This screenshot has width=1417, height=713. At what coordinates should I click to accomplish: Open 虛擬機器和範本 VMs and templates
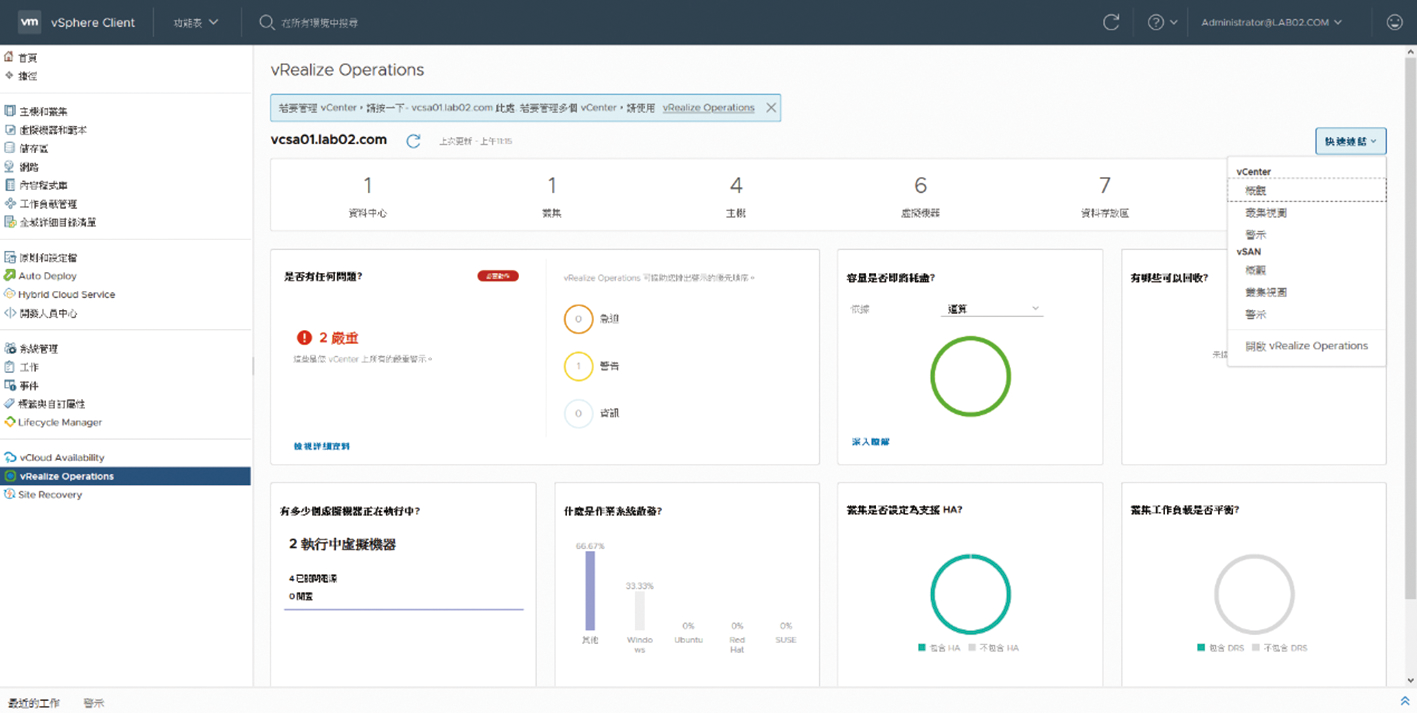tap(45, 130)
